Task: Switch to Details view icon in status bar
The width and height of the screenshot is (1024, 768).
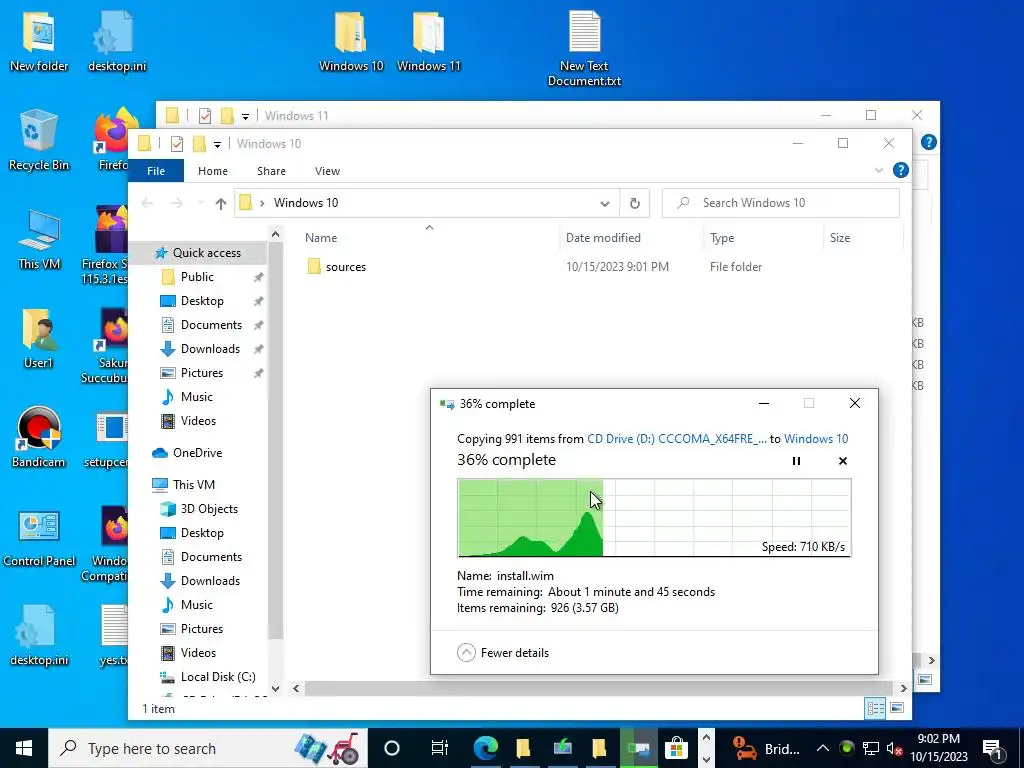Action: pos(875,708)
